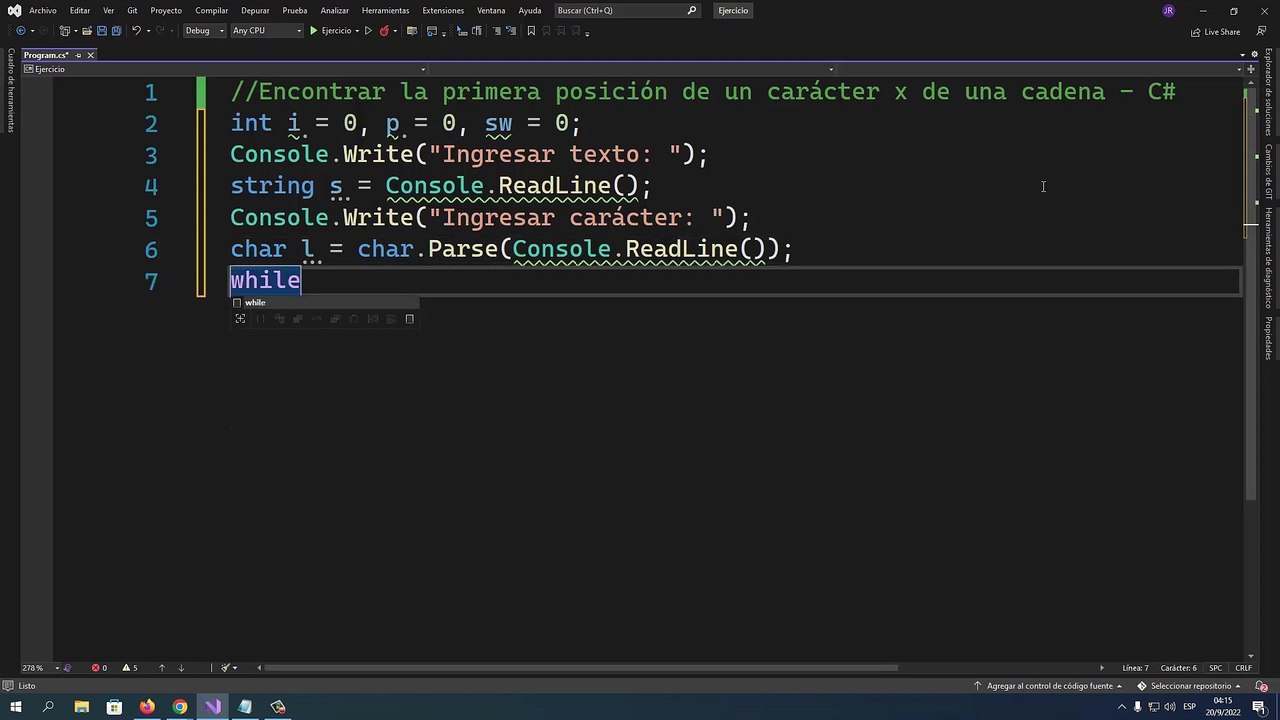Go to next issue with down arrow

pos(181,668)
